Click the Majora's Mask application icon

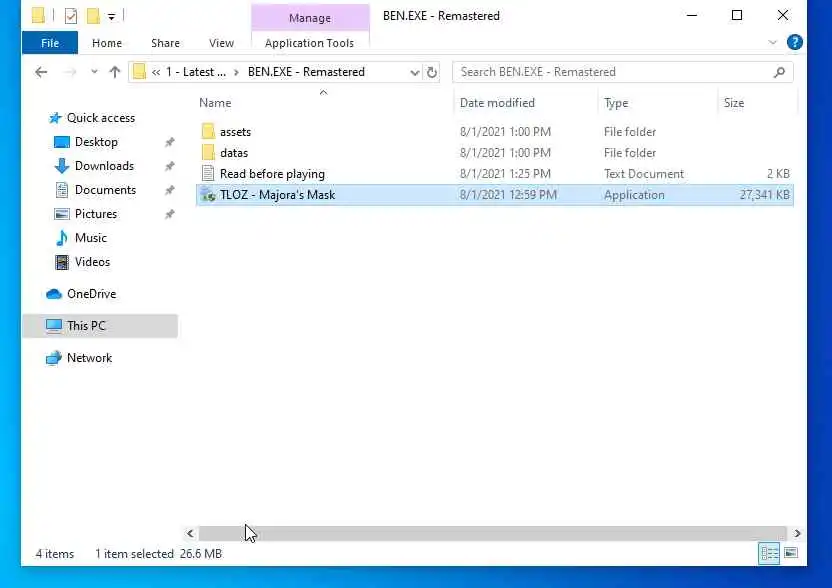click(208, 195)
